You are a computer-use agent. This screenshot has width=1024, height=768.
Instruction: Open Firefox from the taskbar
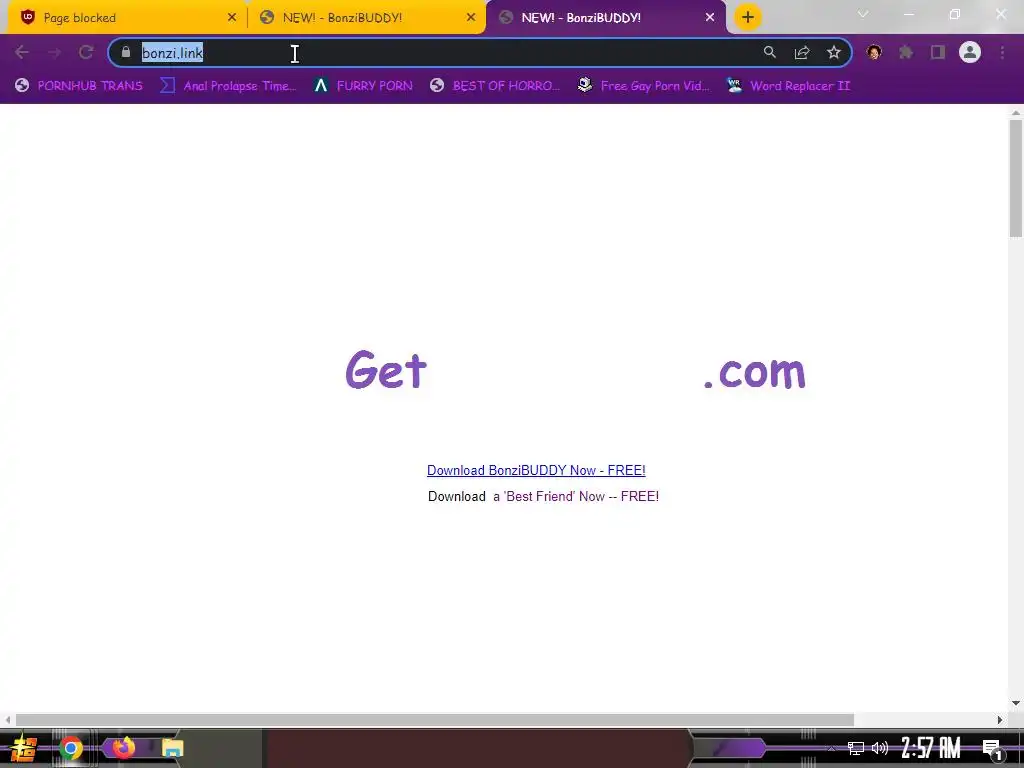(123, 747)
